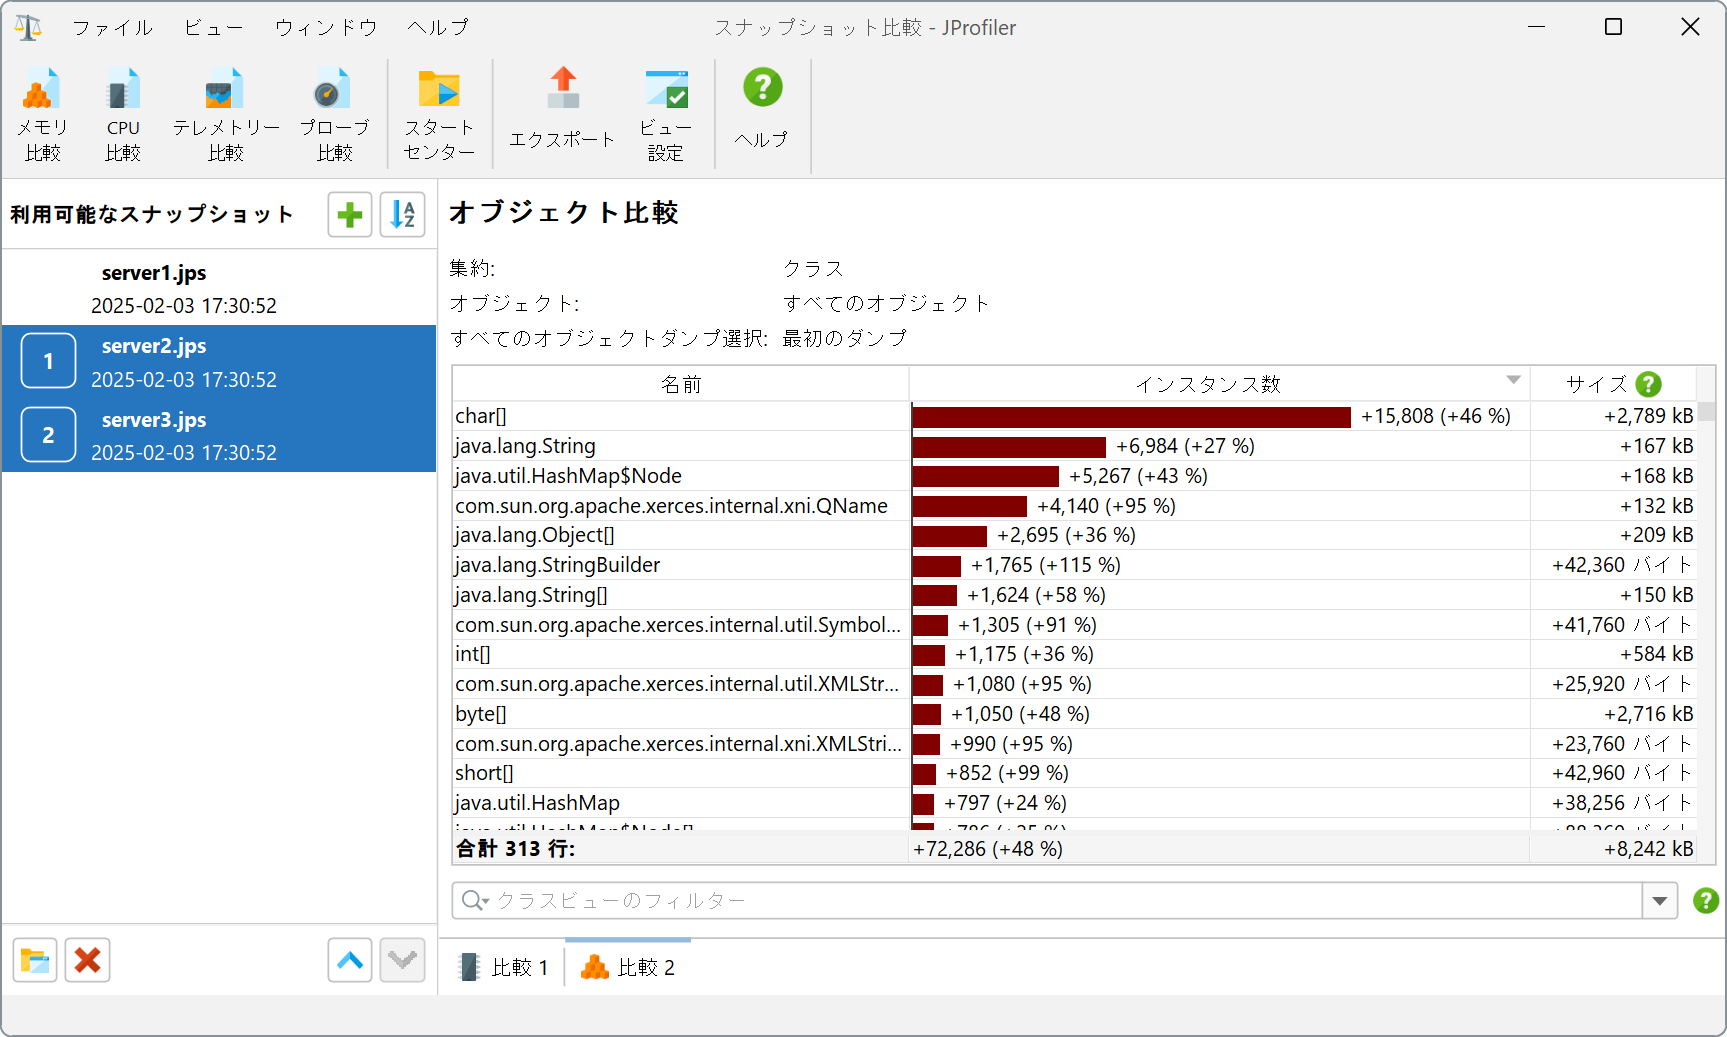Open the class view filter dropdown arrow
Screen dimensions: 1727x1037
1660,901
